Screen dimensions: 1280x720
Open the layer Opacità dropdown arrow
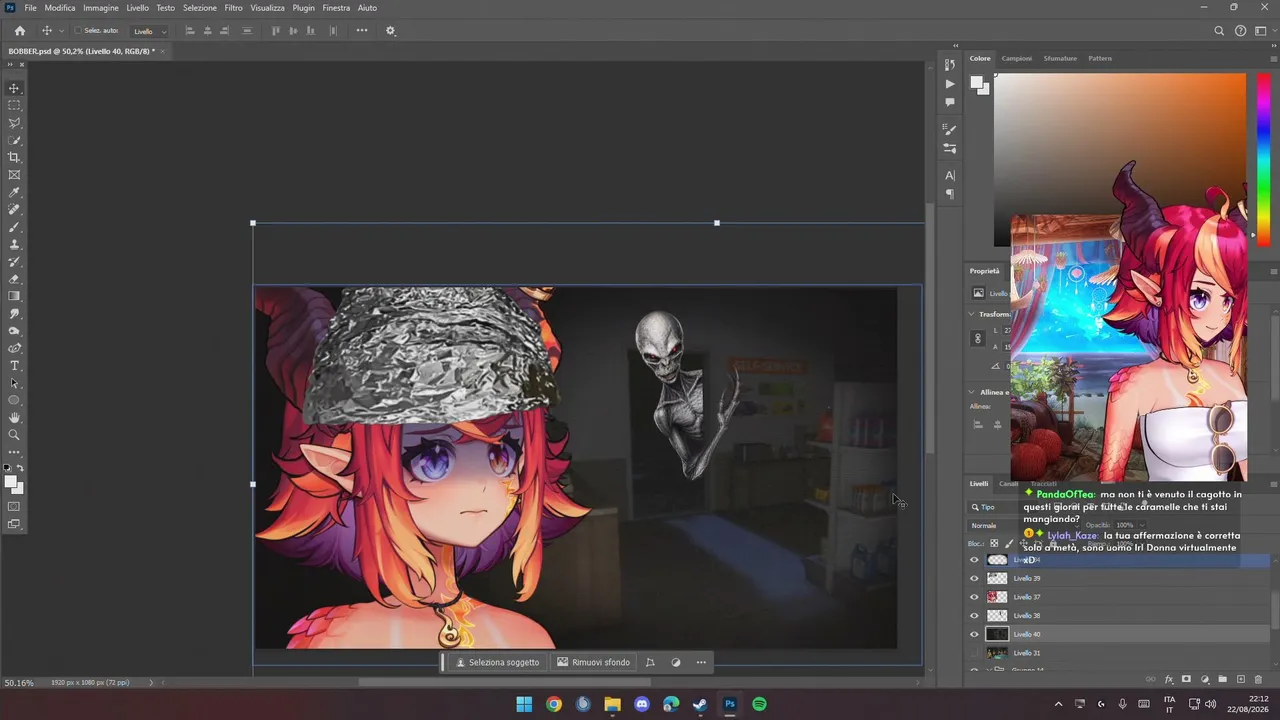1141,525
